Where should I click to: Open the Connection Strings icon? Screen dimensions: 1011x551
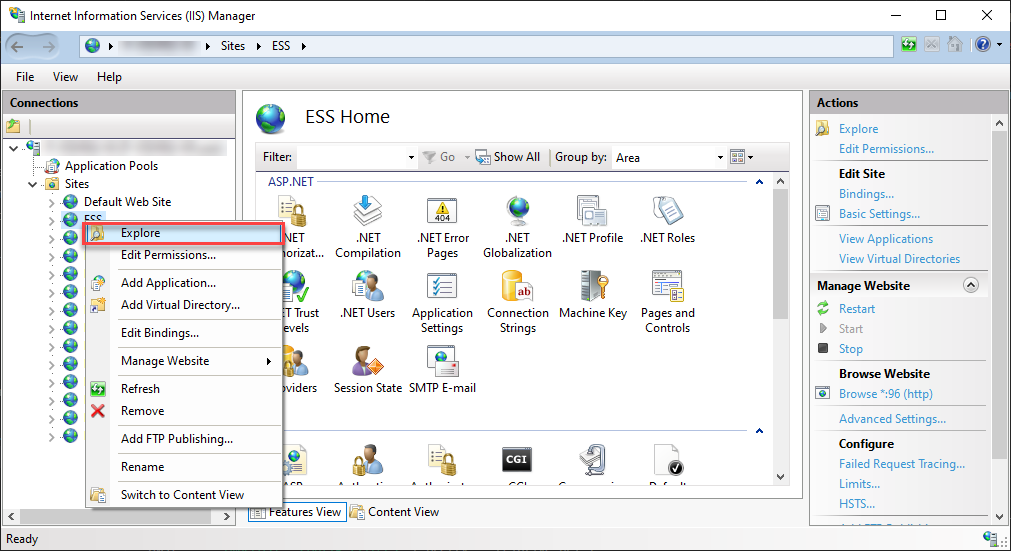518,285
